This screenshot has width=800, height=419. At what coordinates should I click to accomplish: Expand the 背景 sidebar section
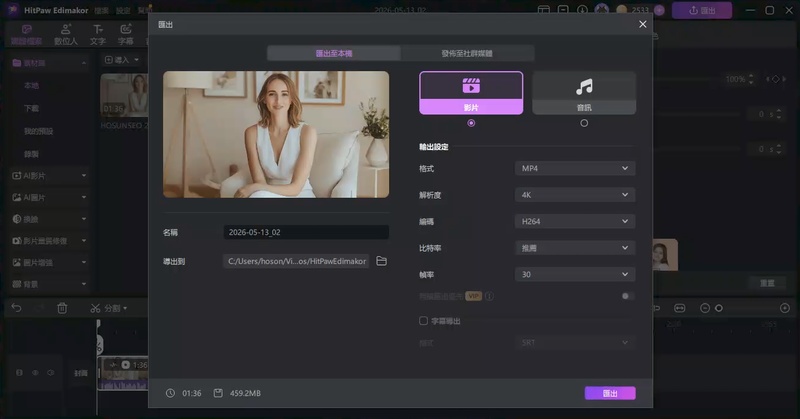coord(49,284)
